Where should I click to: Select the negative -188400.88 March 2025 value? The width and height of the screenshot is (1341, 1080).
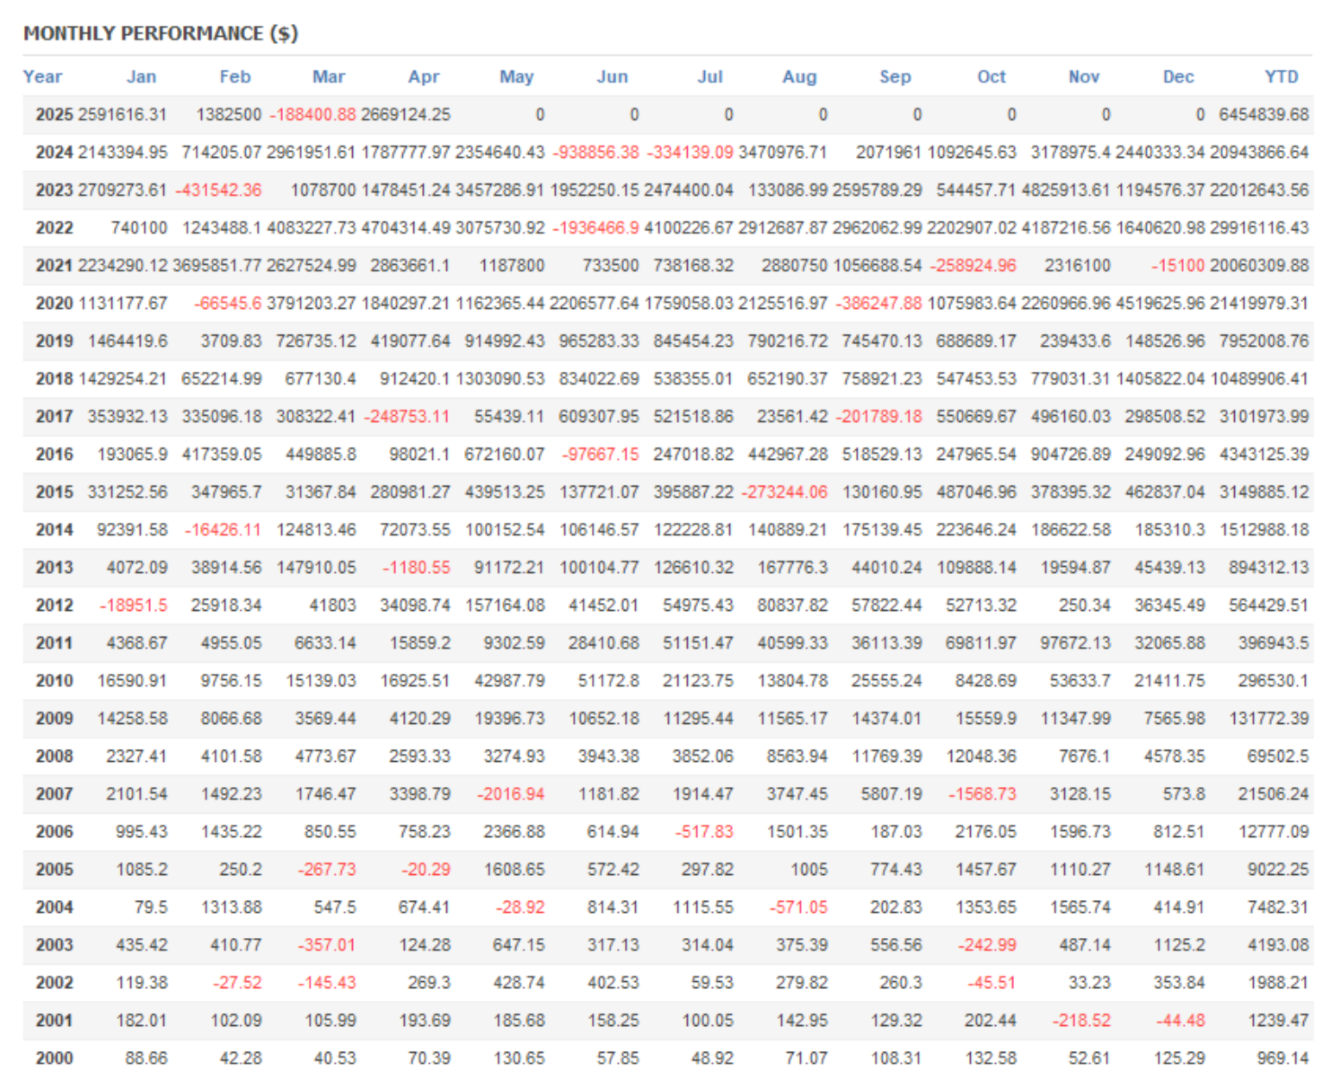point(312,114)
